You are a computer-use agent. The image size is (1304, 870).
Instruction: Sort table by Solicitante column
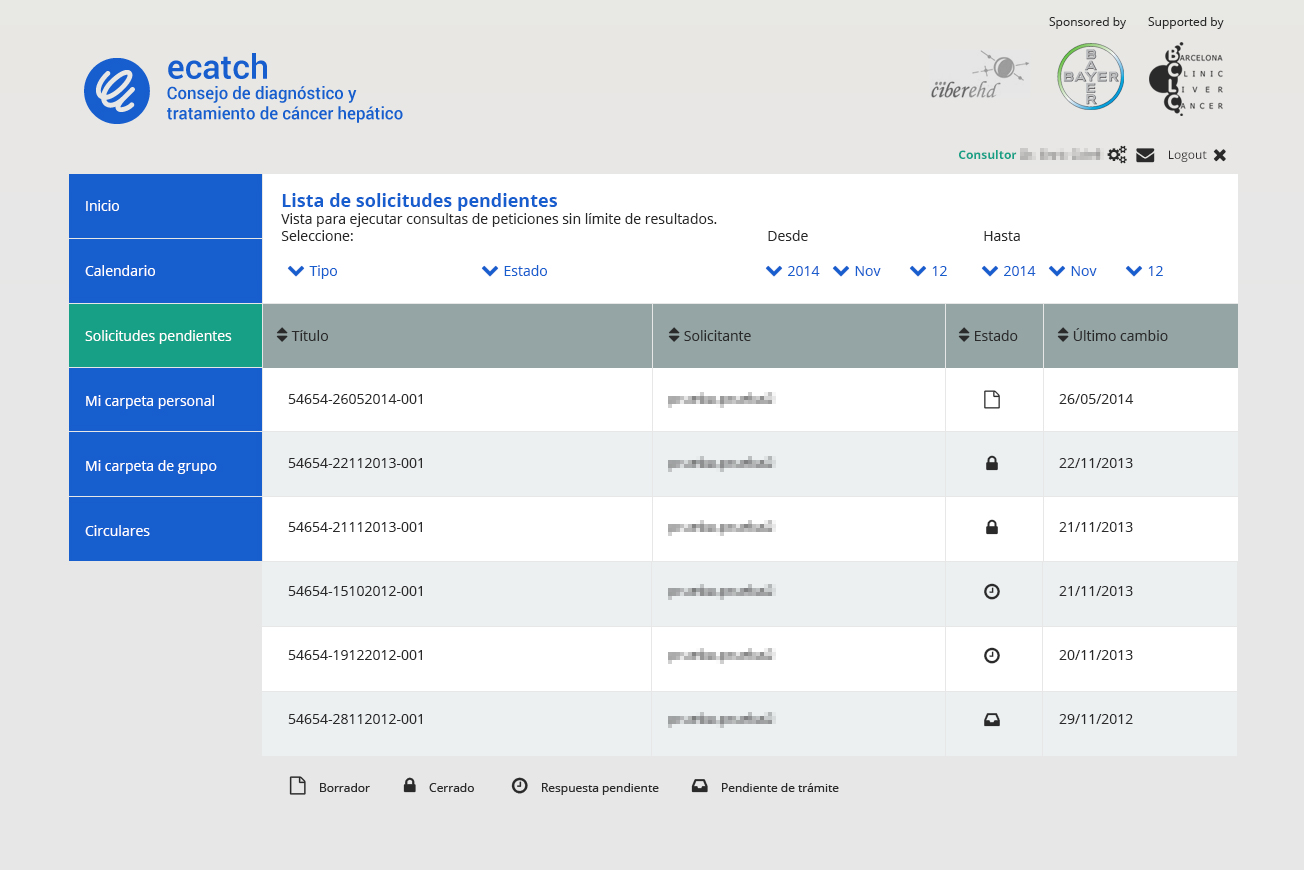tap(710, 336)
